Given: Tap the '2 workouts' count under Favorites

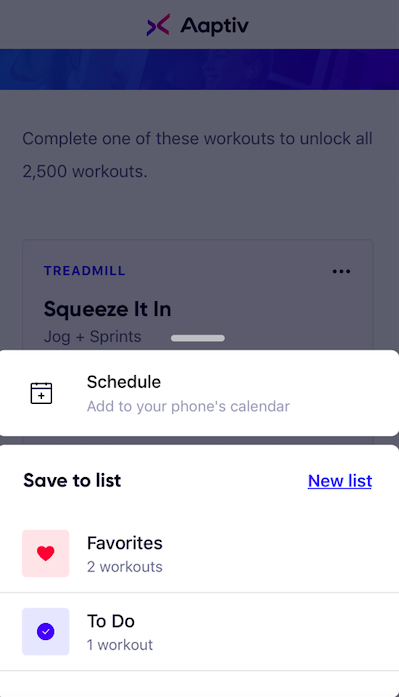Looking at the screenshot, I should (125, 567).
